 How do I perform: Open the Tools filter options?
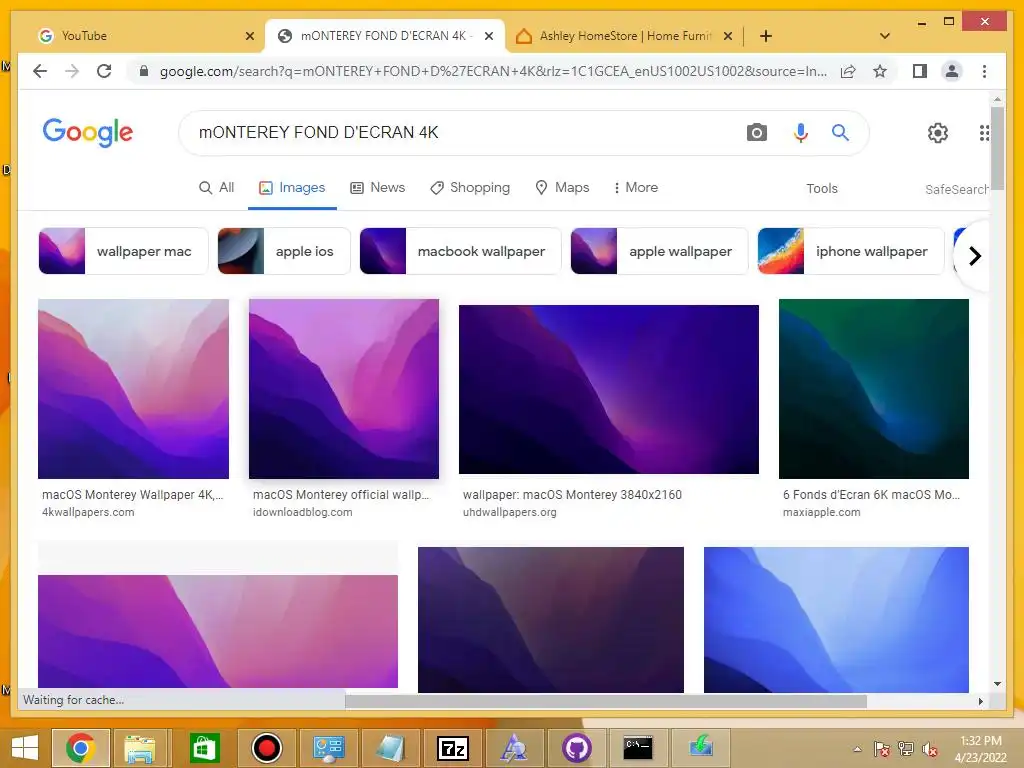822,189
